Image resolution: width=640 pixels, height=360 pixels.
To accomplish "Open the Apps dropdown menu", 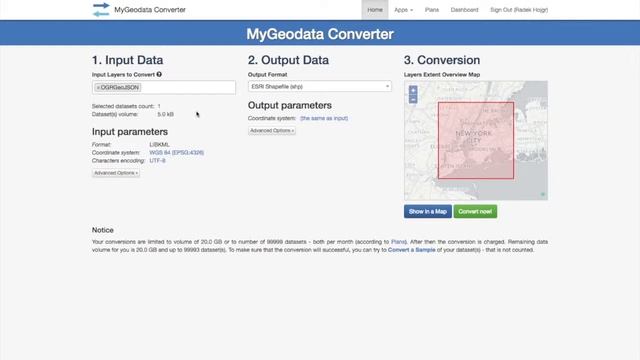I will pos(403,10).
